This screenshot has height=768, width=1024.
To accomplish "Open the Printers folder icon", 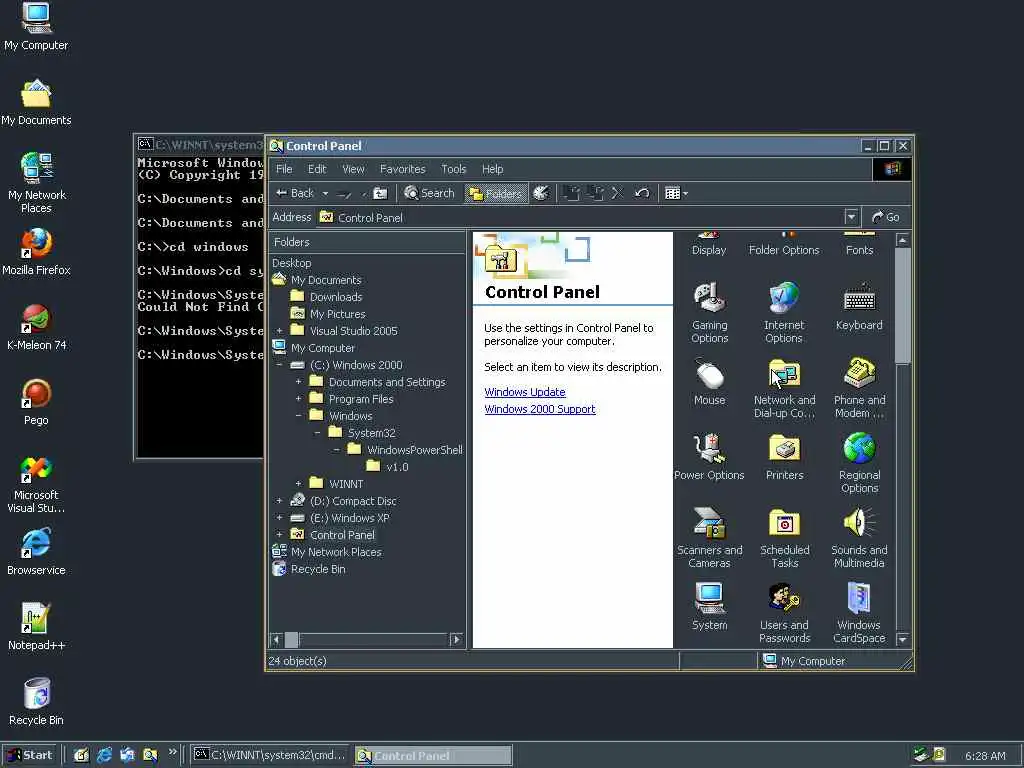I will coord(784,456).
